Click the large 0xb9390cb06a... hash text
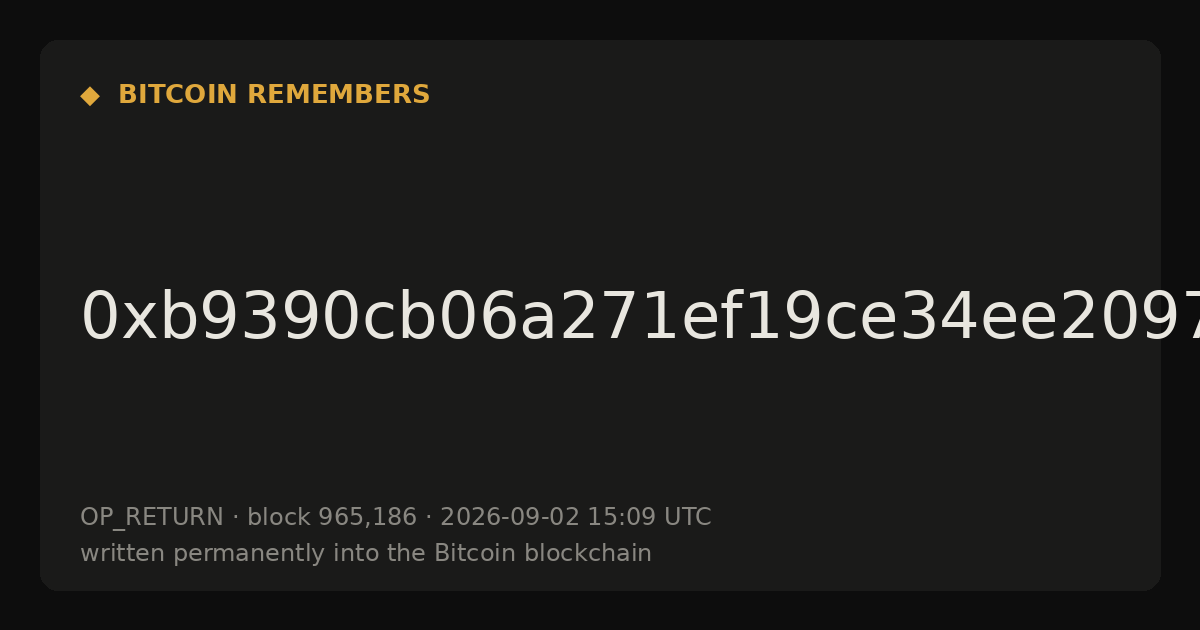 [640, 318]
